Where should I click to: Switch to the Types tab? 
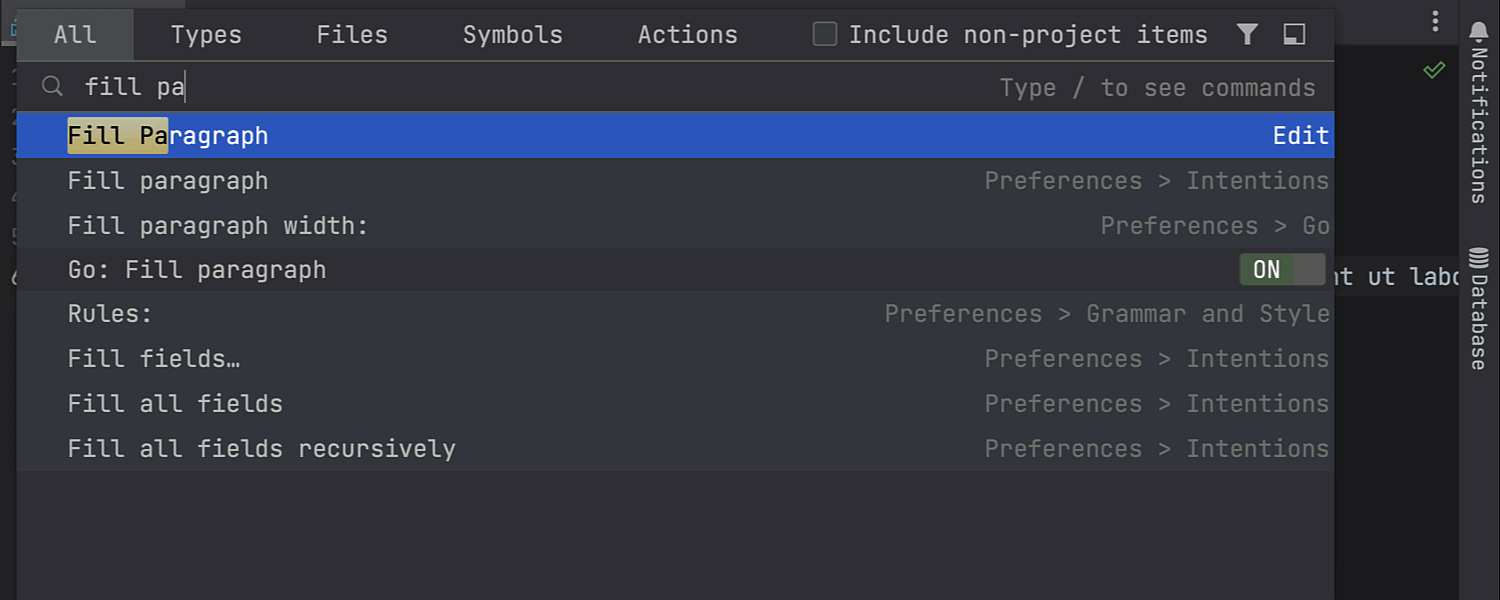206,35
